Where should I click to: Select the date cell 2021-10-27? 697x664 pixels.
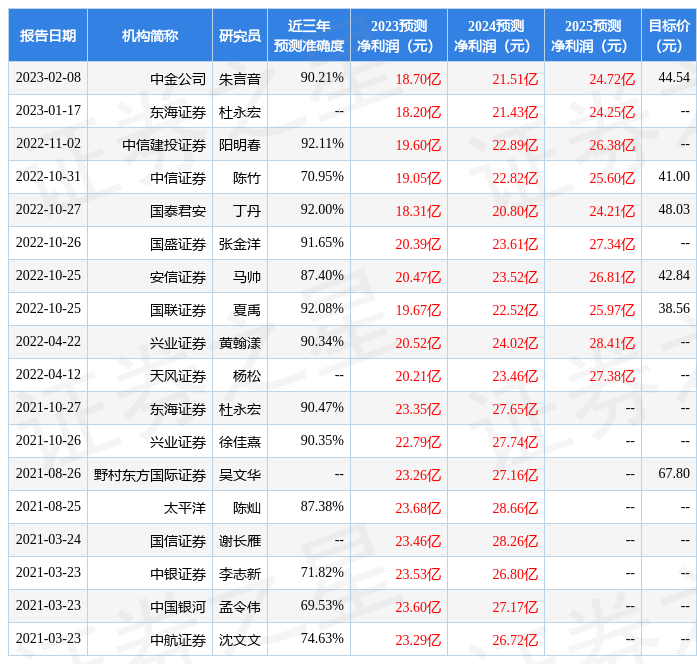[x=48, y=408]
